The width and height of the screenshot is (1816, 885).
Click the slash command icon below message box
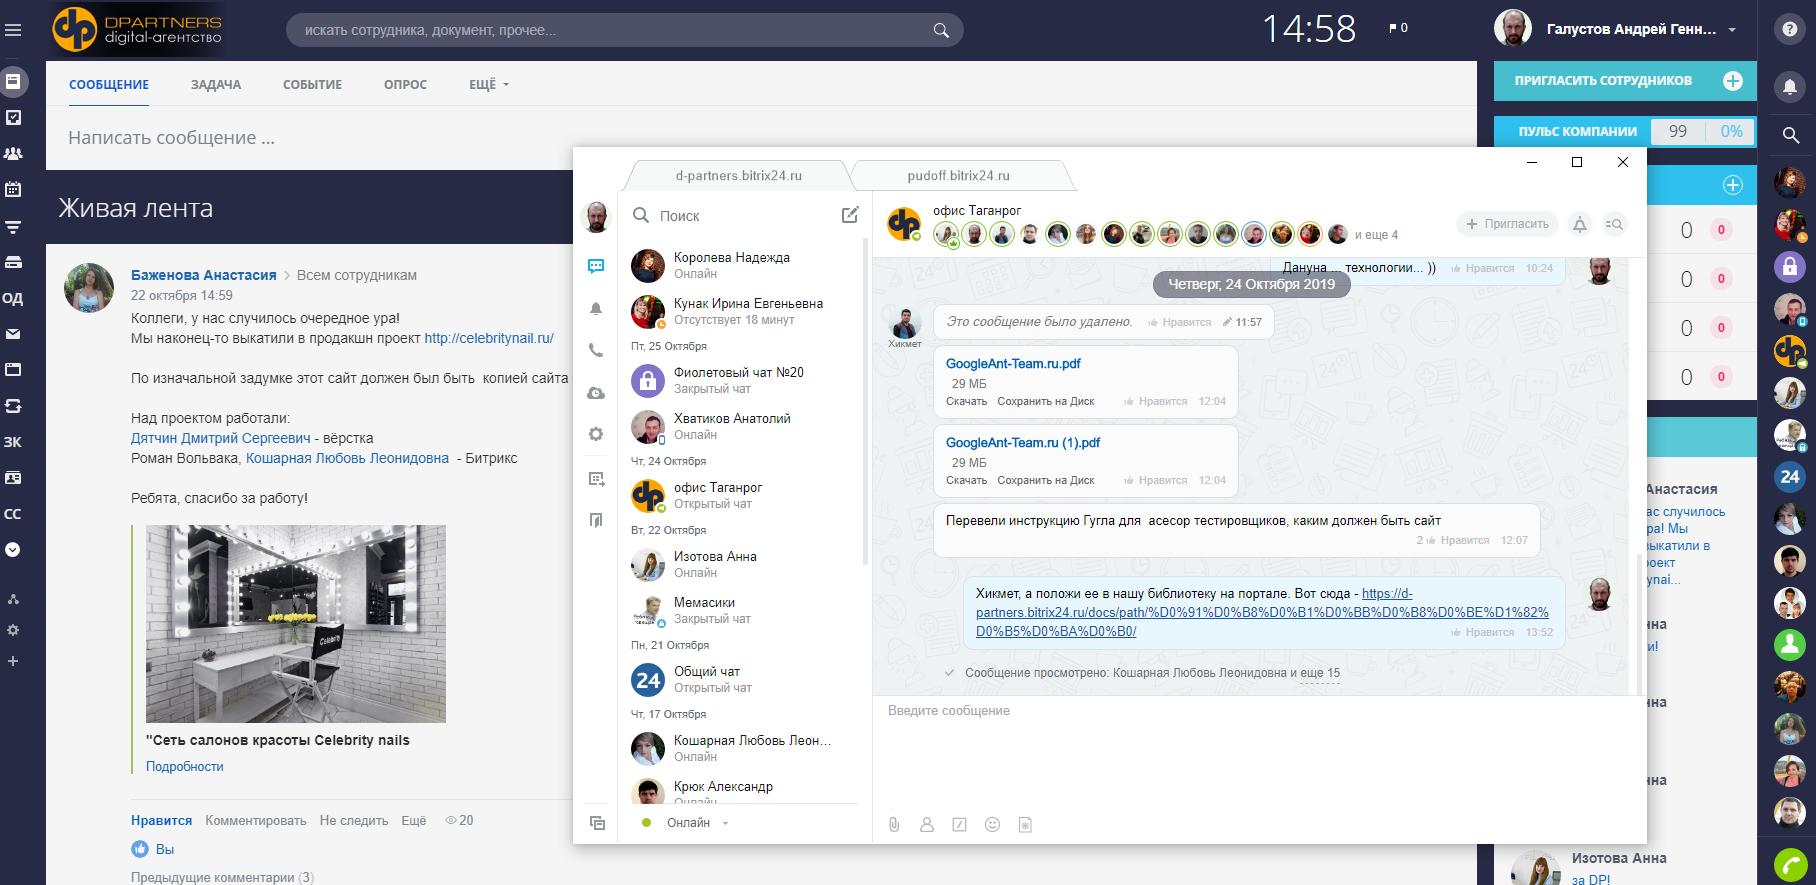[x=959, y=825]
